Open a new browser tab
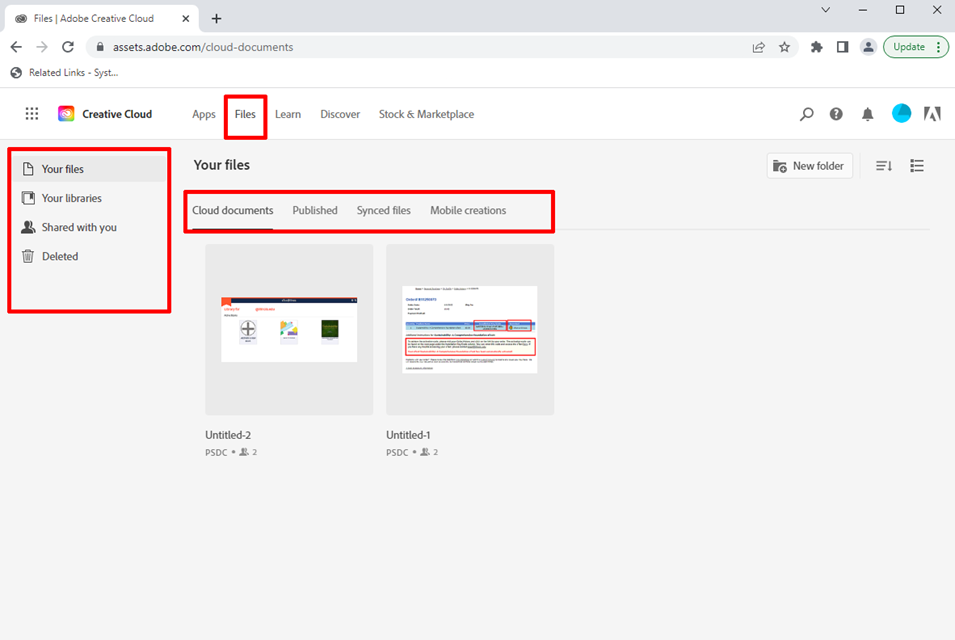The width and height of the screenshot is (955, 640). 216,18
